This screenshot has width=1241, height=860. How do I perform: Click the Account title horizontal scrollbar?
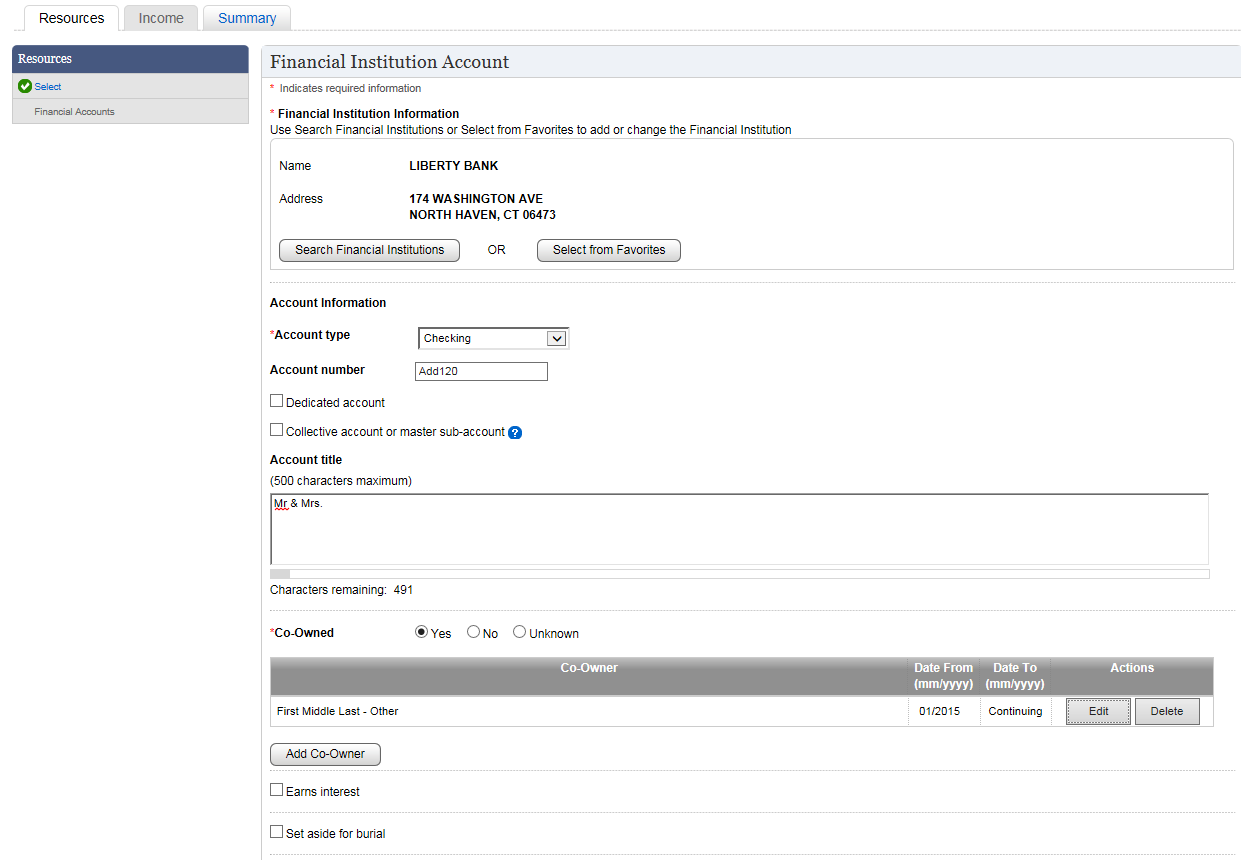click(x=739, y=574)
